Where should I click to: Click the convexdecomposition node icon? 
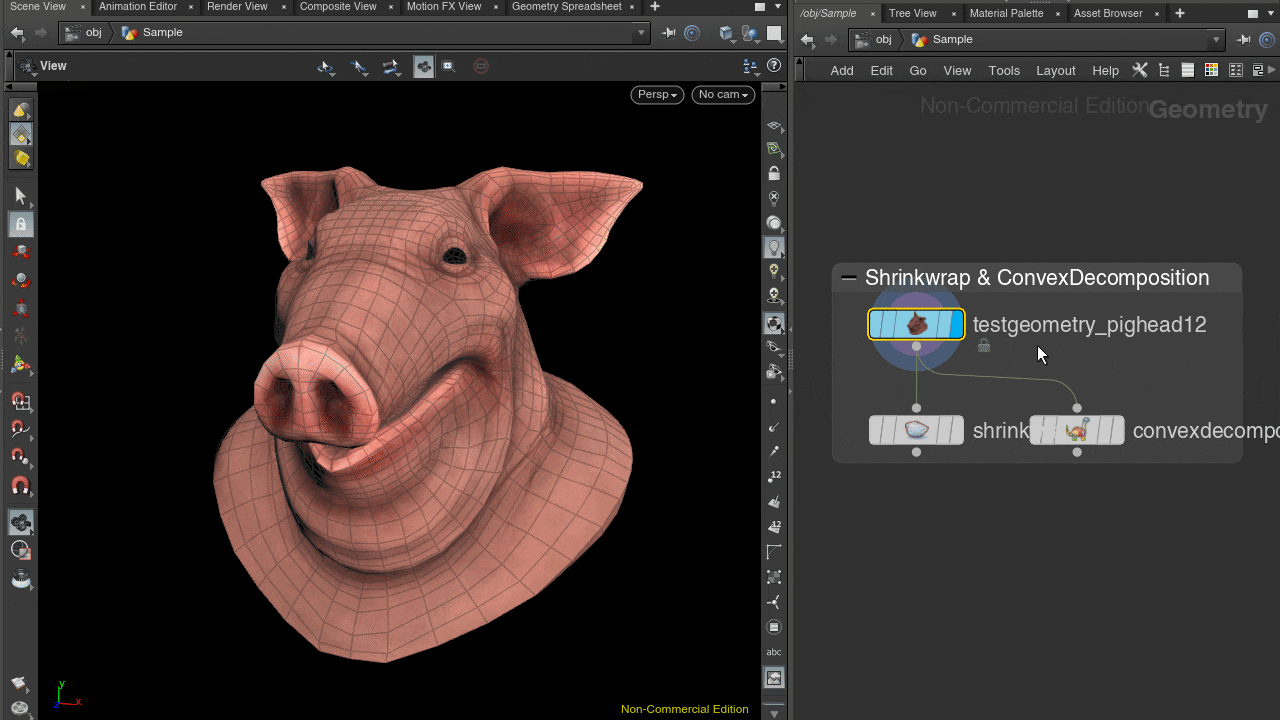pyautogui.click(x=1076, y=430)
